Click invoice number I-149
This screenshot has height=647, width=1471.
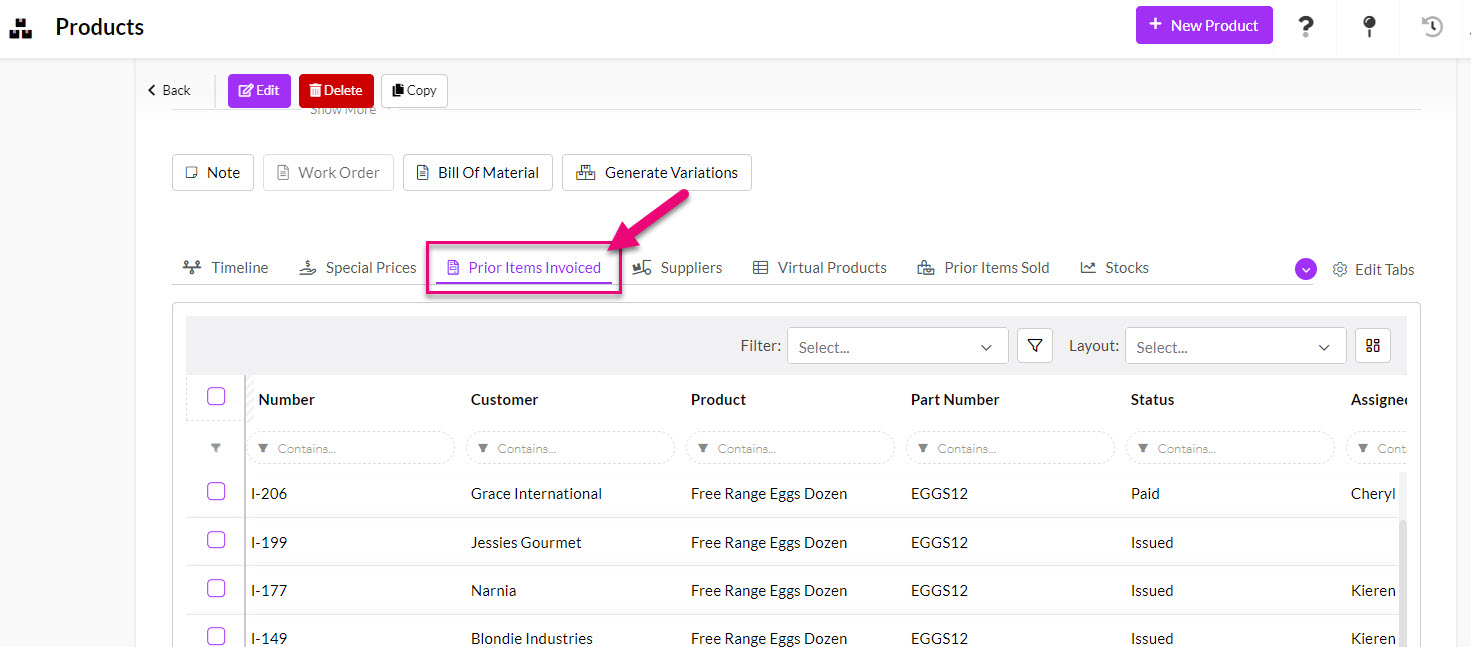(x=269, y=638)
